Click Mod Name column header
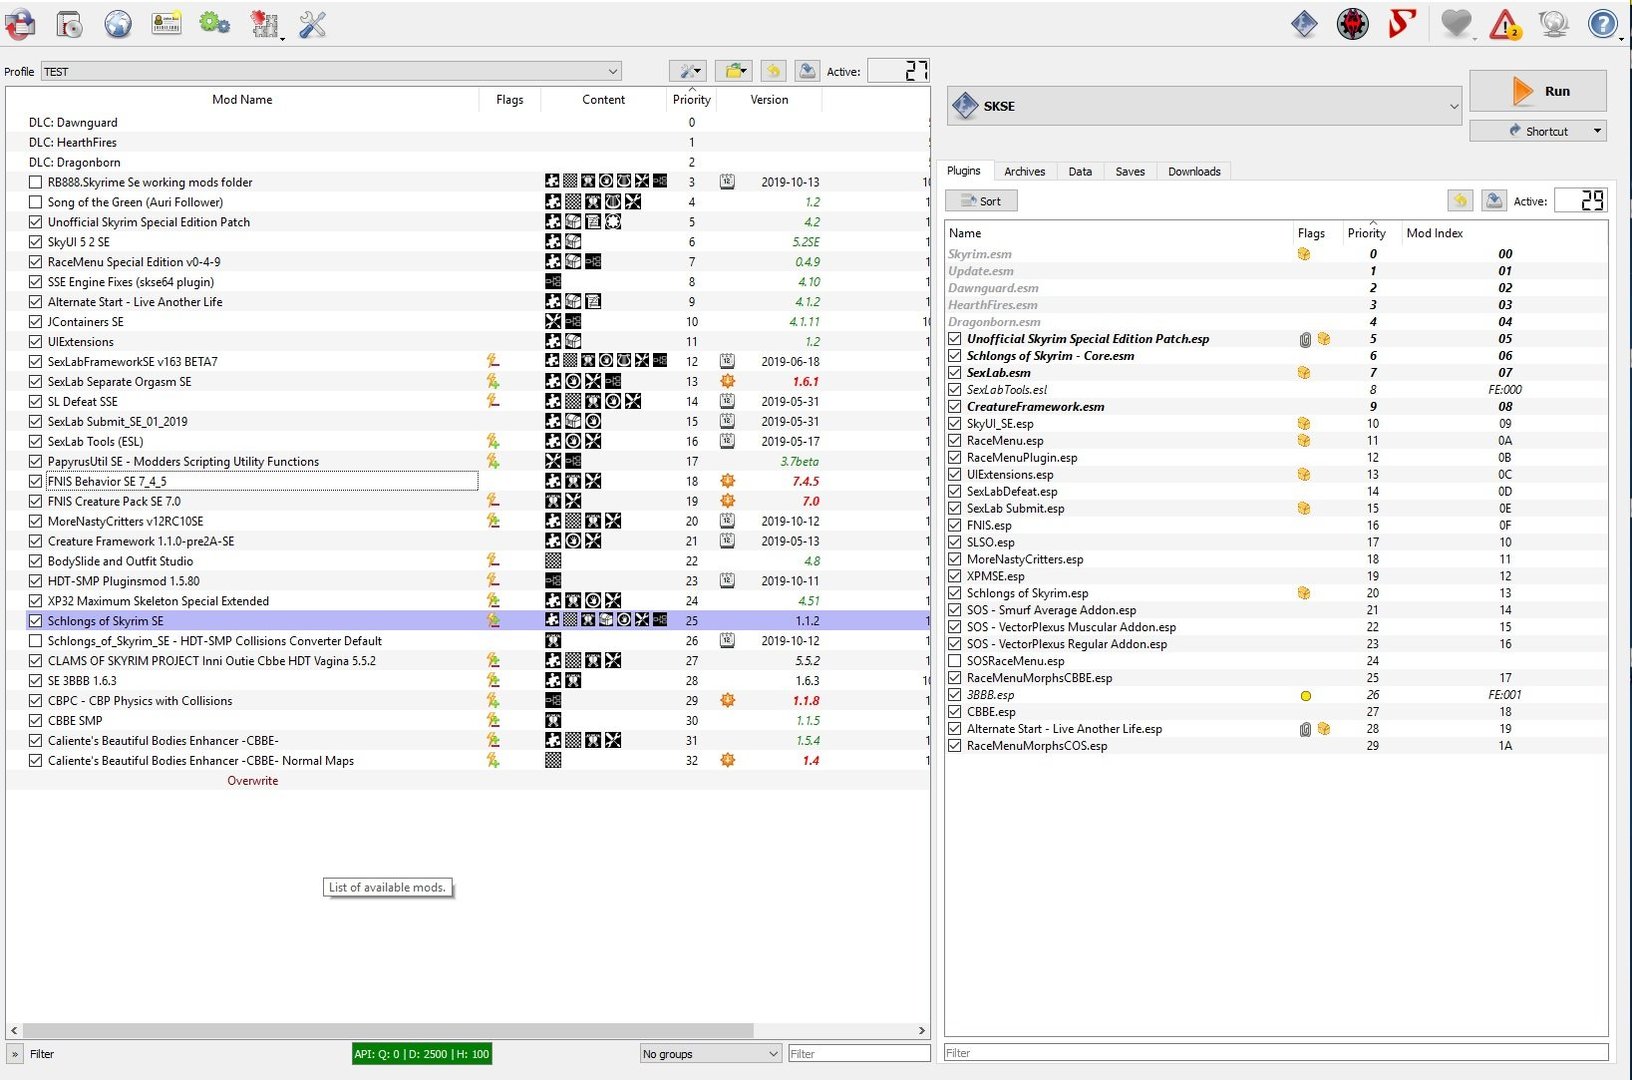The height and width of the screenshot is (1080, 1632). tap(242, 99)
